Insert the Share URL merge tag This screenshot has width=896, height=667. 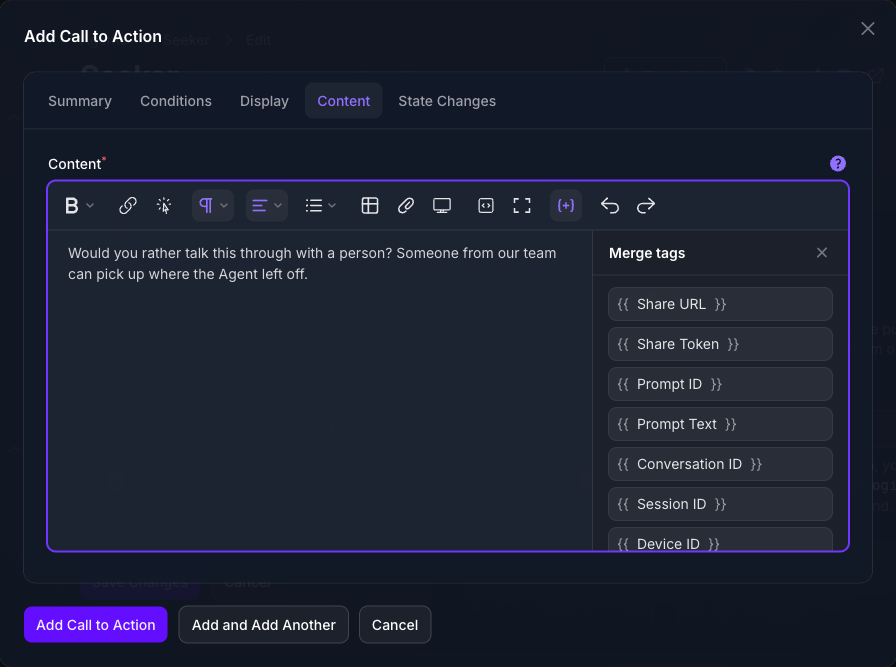(720, 304)
